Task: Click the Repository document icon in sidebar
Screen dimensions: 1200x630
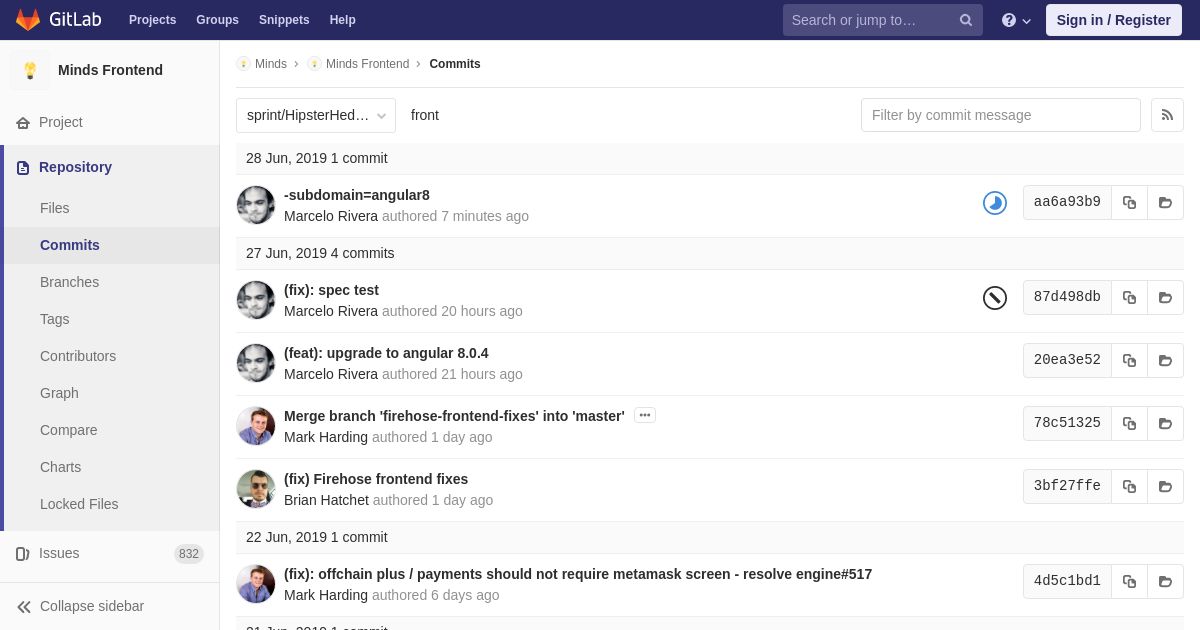Action: click(x=23, y=167)
